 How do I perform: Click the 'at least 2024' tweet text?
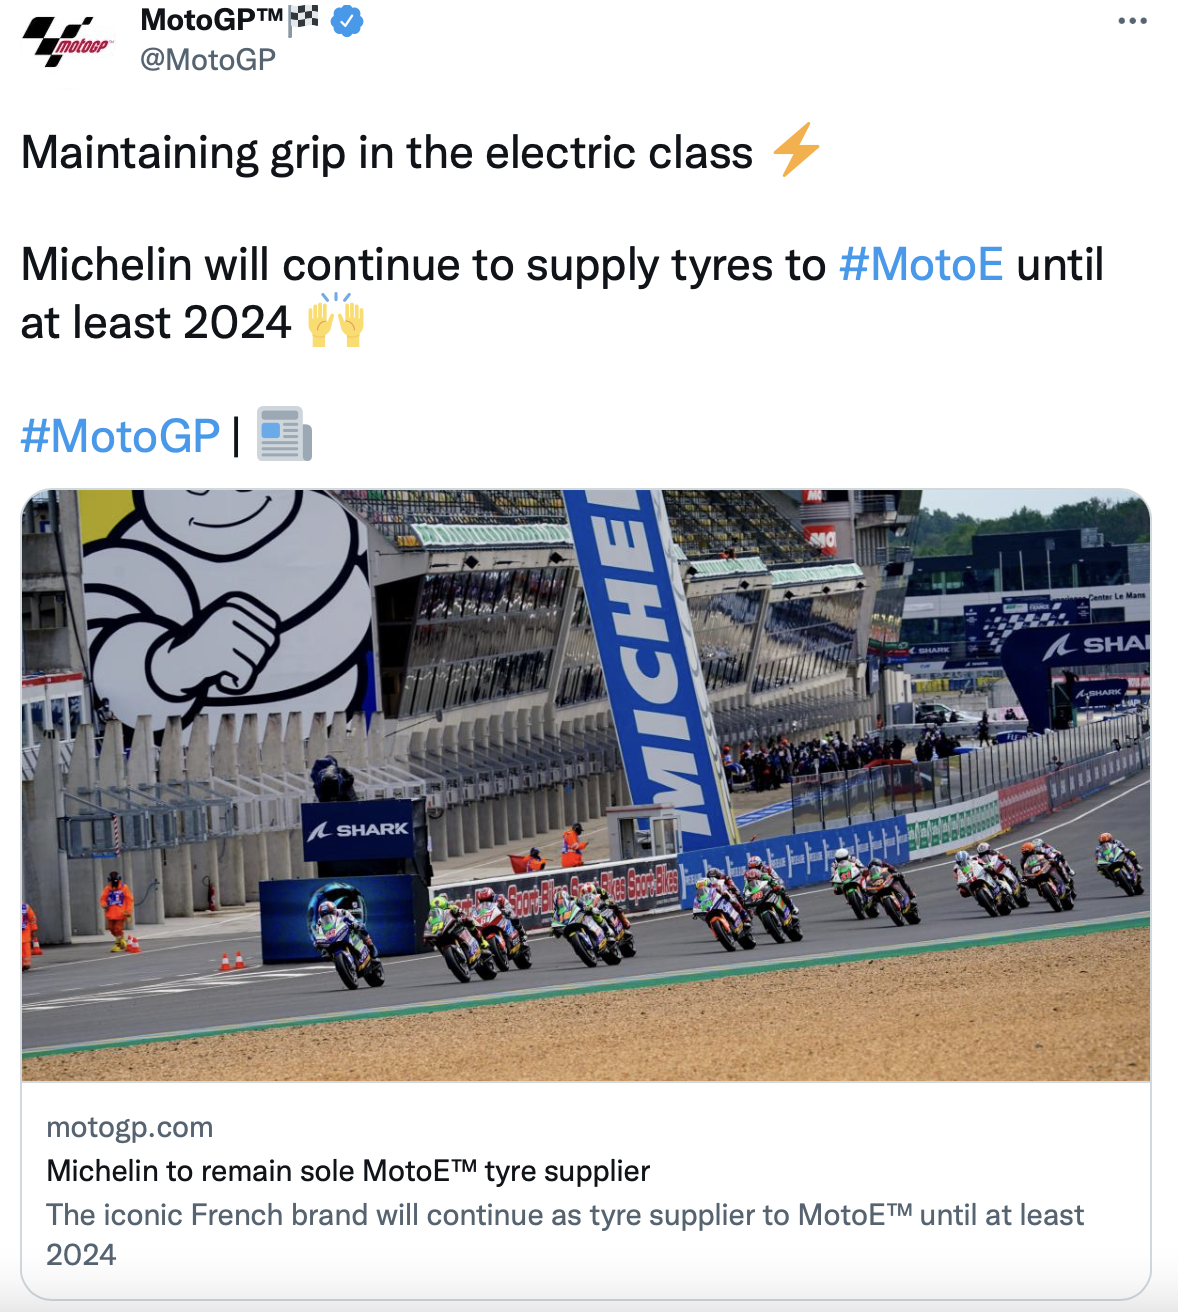(x=156, y=323)
